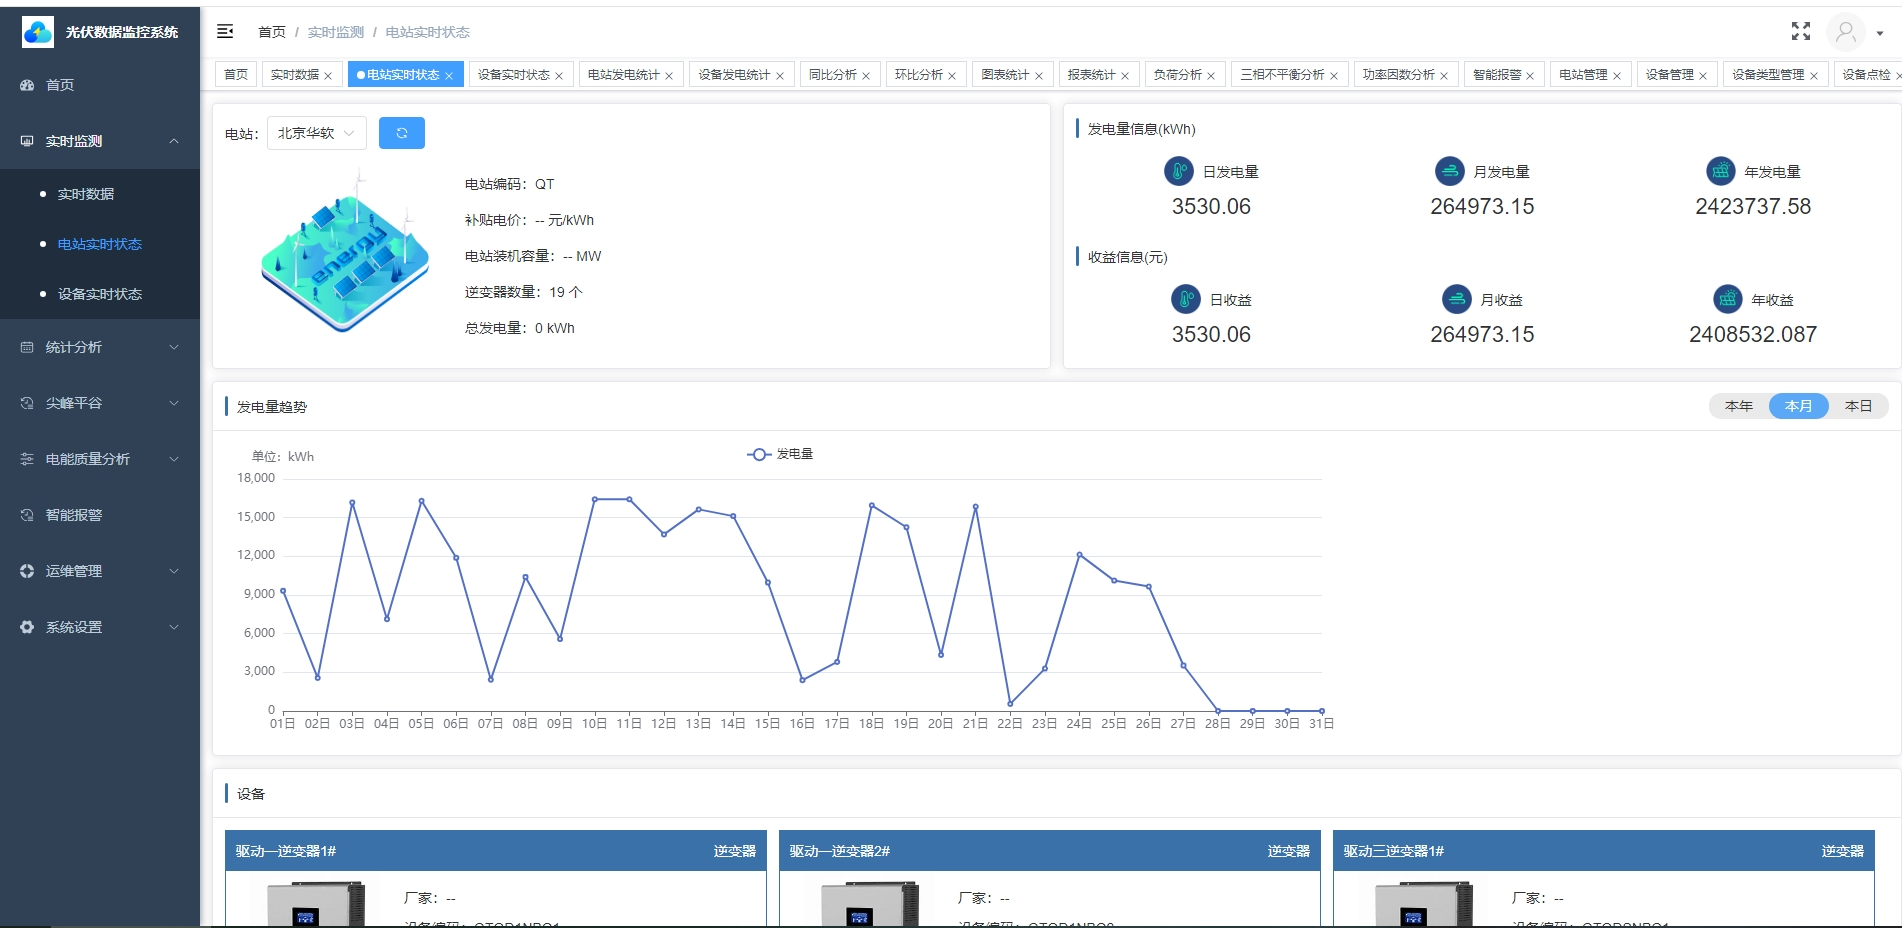
Task: Switch chart range to 本年
Action: 1739,406
